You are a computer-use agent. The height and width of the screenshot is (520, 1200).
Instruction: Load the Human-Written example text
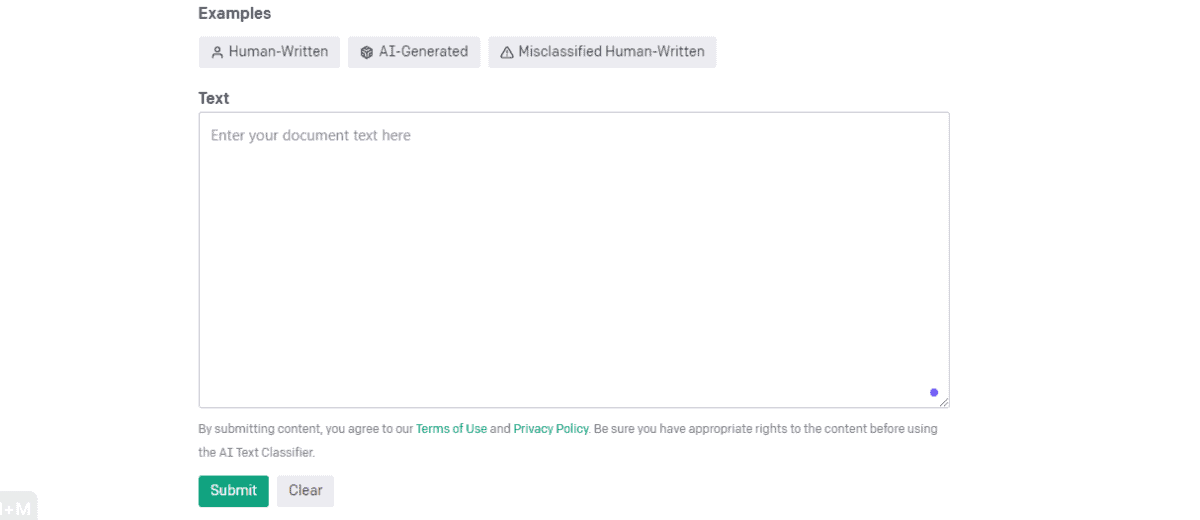[270, 52]
